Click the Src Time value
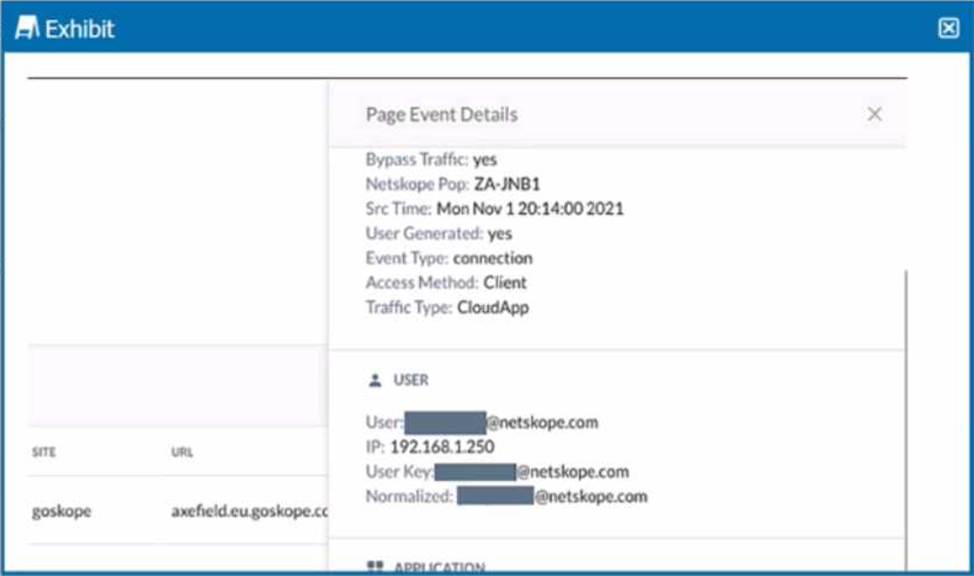The width and height of the screenshot is (974, 576). pyautogui.click(x=530, y=209)
